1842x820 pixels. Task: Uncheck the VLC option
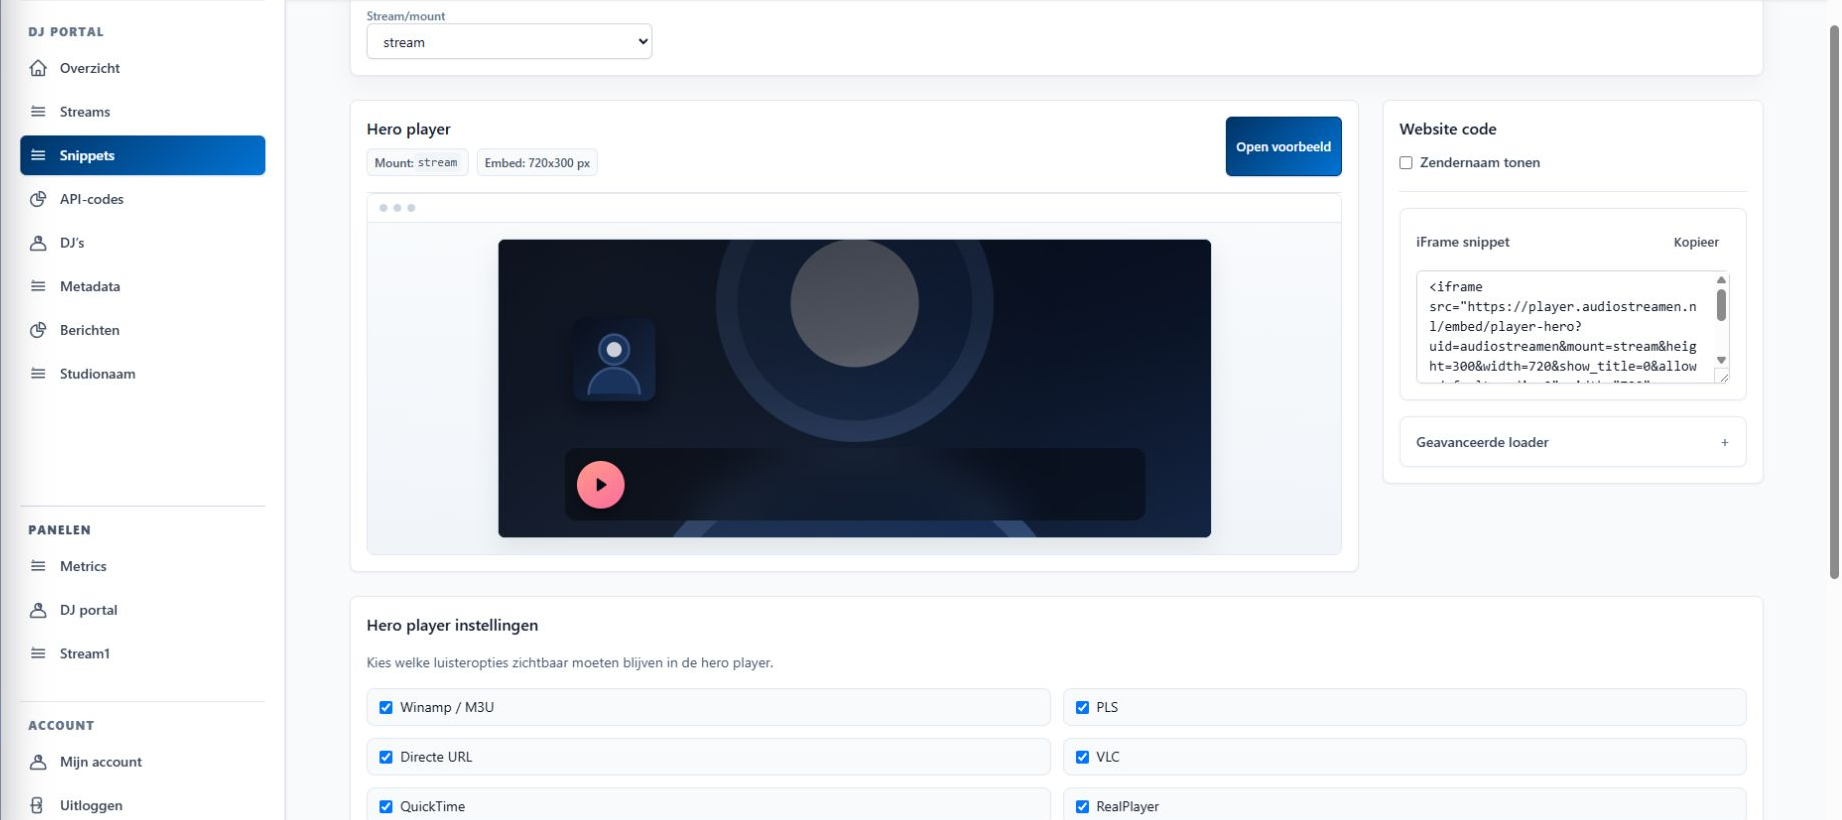1082,757
